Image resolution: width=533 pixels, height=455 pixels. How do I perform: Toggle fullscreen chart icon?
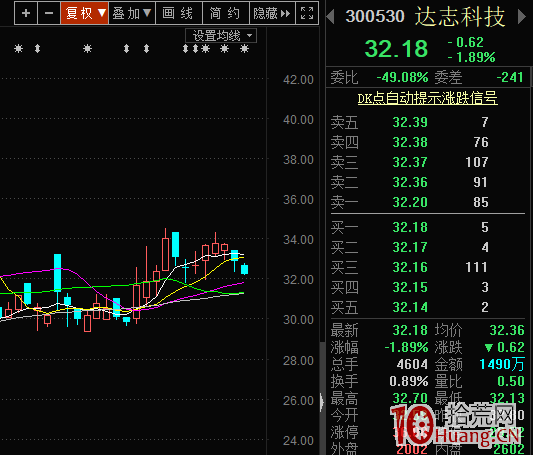click(x=307, y=13)
